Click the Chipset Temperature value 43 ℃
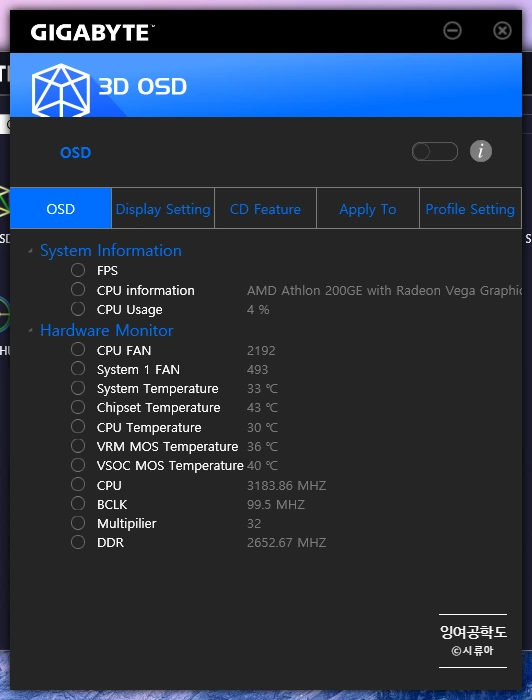The height and width of the screenshot is (700, 532). click(262, 408)
